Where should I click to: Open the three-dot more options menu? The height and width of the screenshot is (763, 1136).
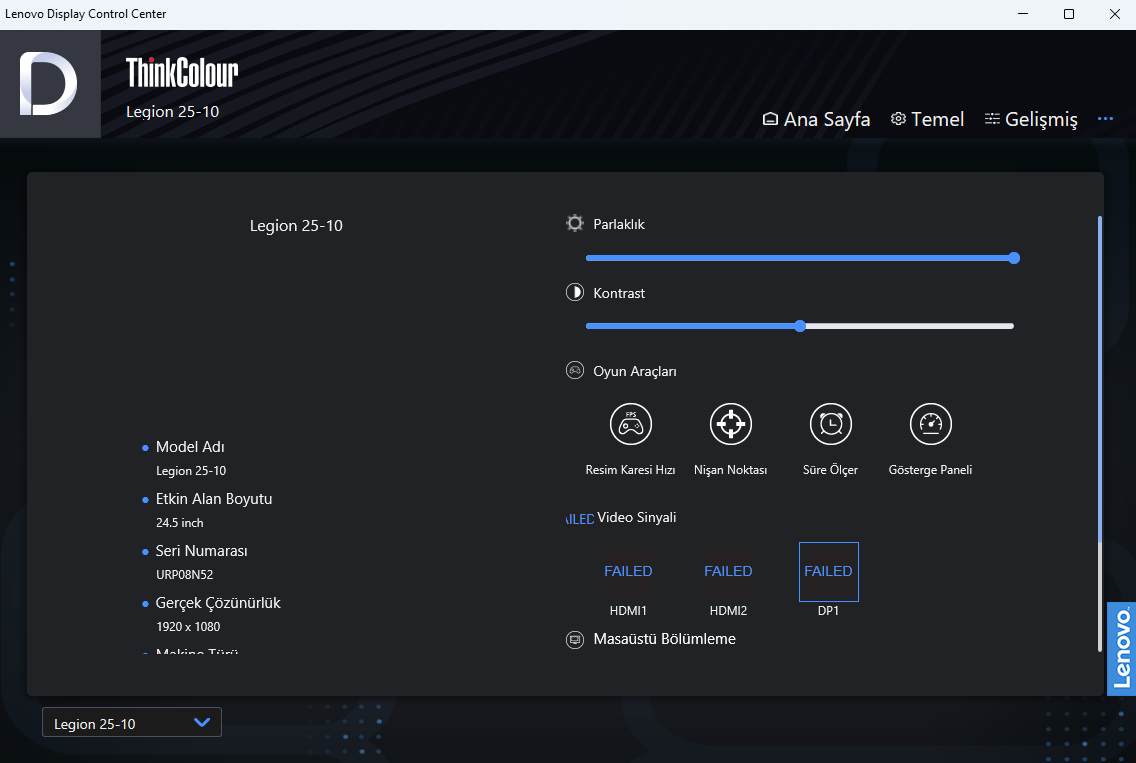click(1105, 119)
